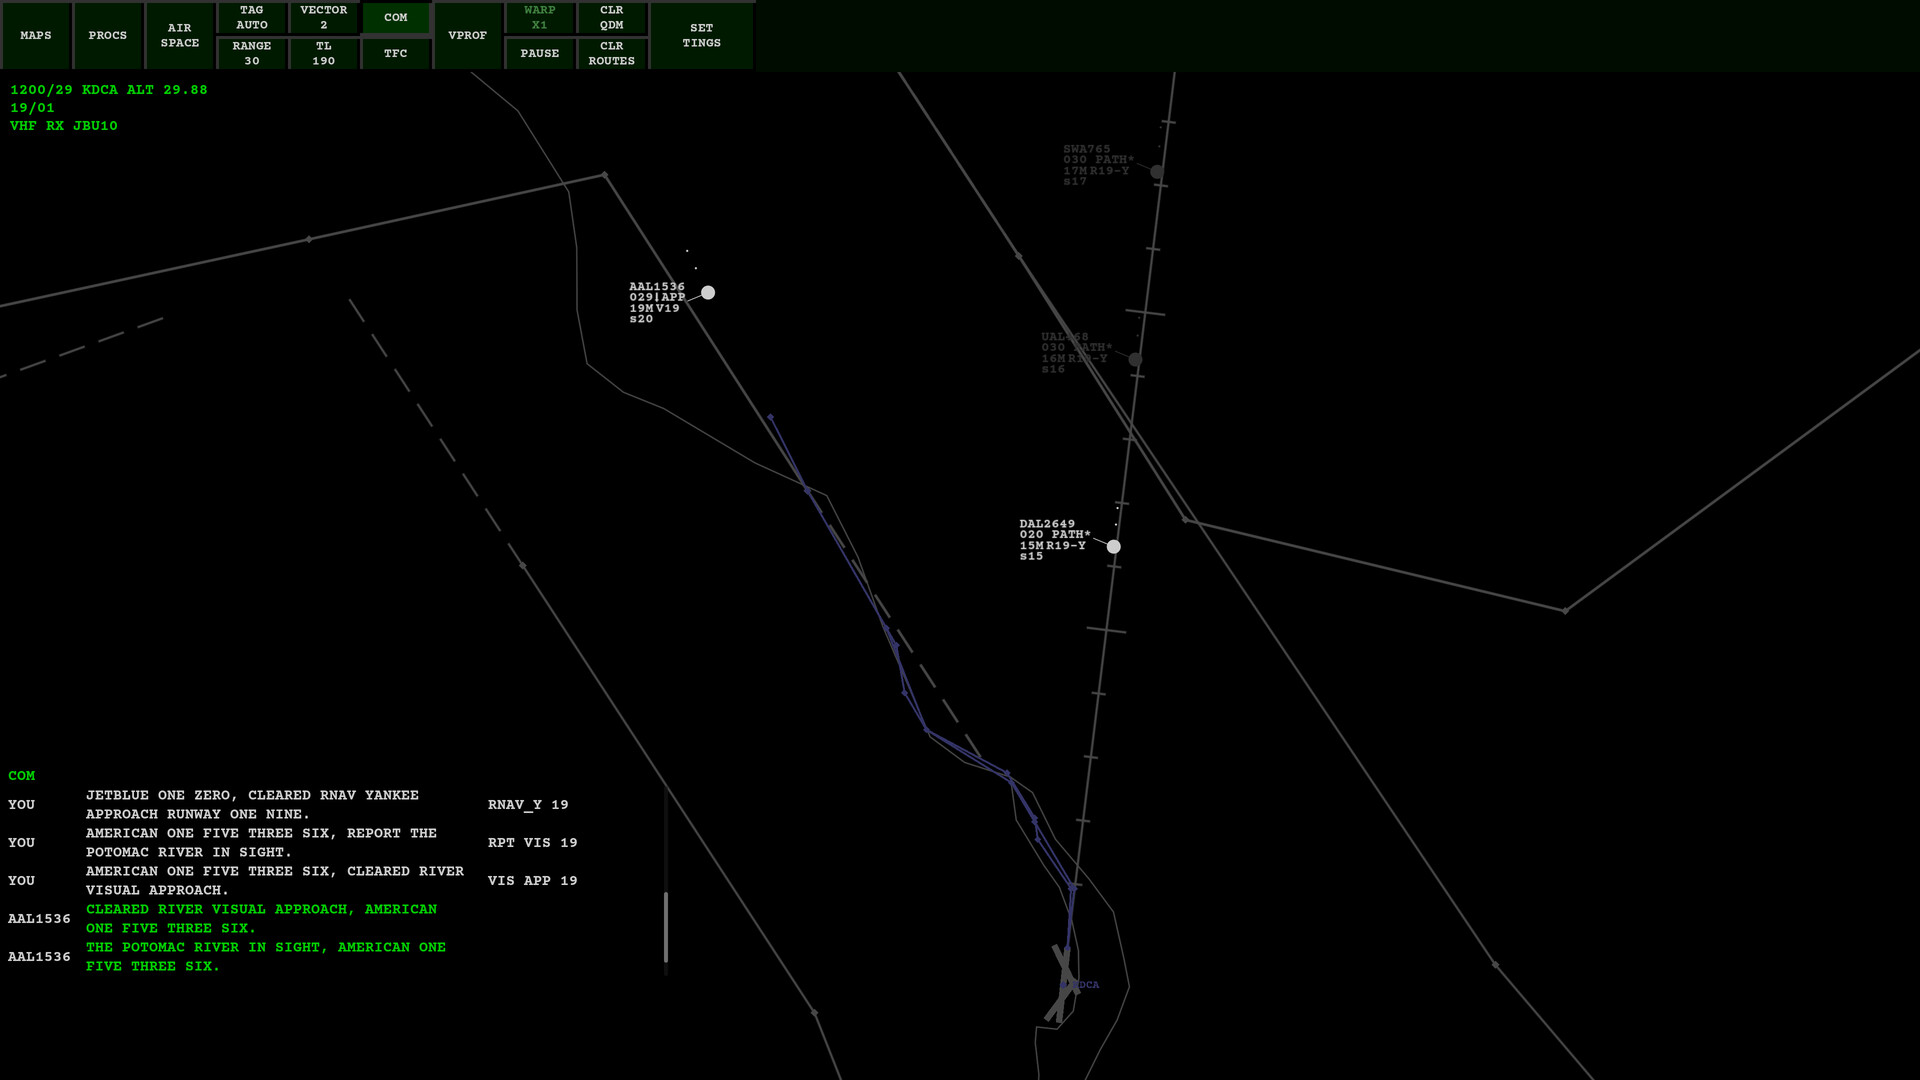The width and height of the screenshot is (1920, 1080).
Task: Click the 1200/29 KDCA ALT 29.88 status line
Action: (x=109, y=90)
